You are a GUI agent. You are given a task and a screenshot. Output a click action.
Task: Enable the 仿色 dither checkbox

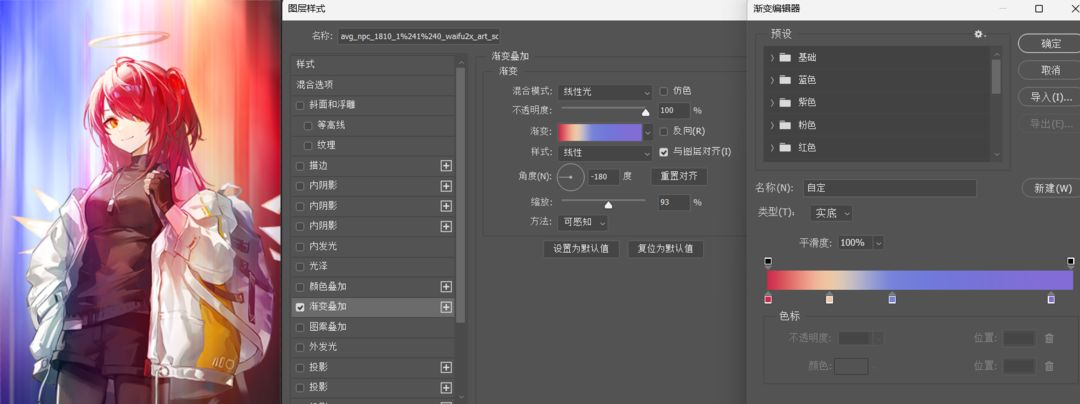[664, 91]
